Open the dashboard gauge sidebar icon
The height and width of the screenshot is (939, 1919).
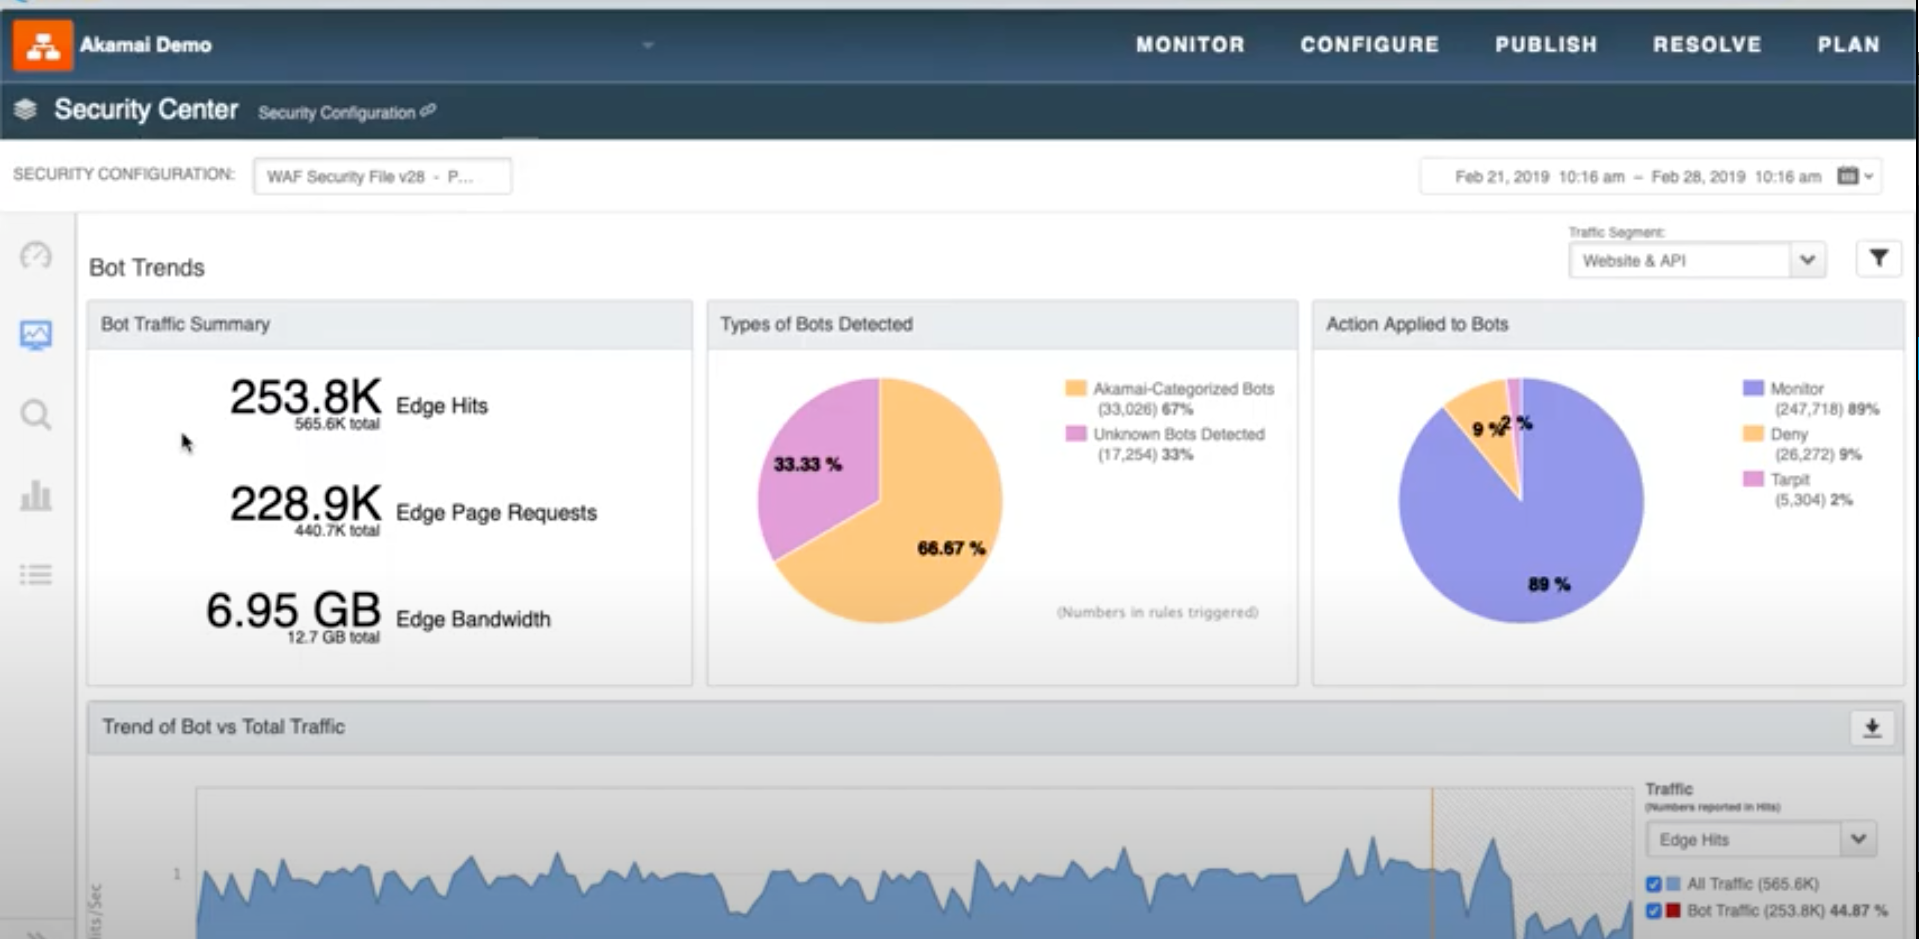click(36, 256)
